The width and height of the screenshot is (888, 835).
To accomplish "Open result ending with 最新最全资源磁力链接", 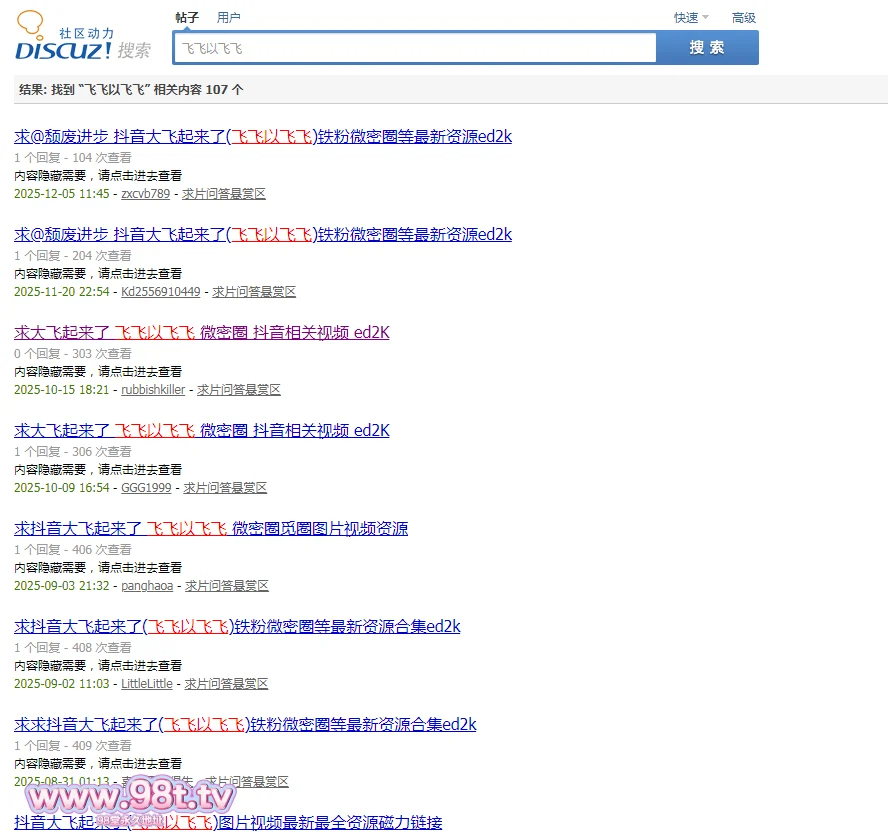I will tap(330, 822).
